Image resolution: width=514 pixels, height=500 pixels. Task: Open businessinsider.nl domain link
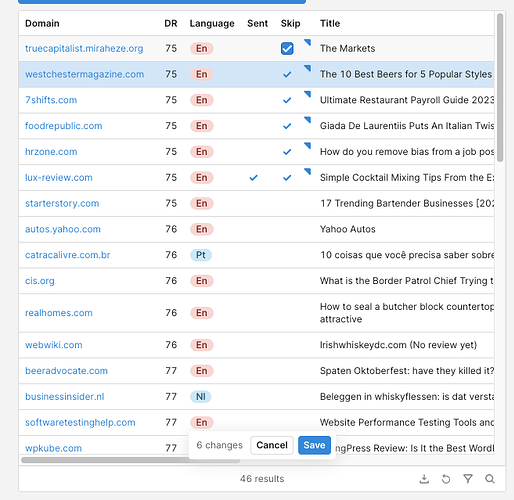click(x=65, y=396)
